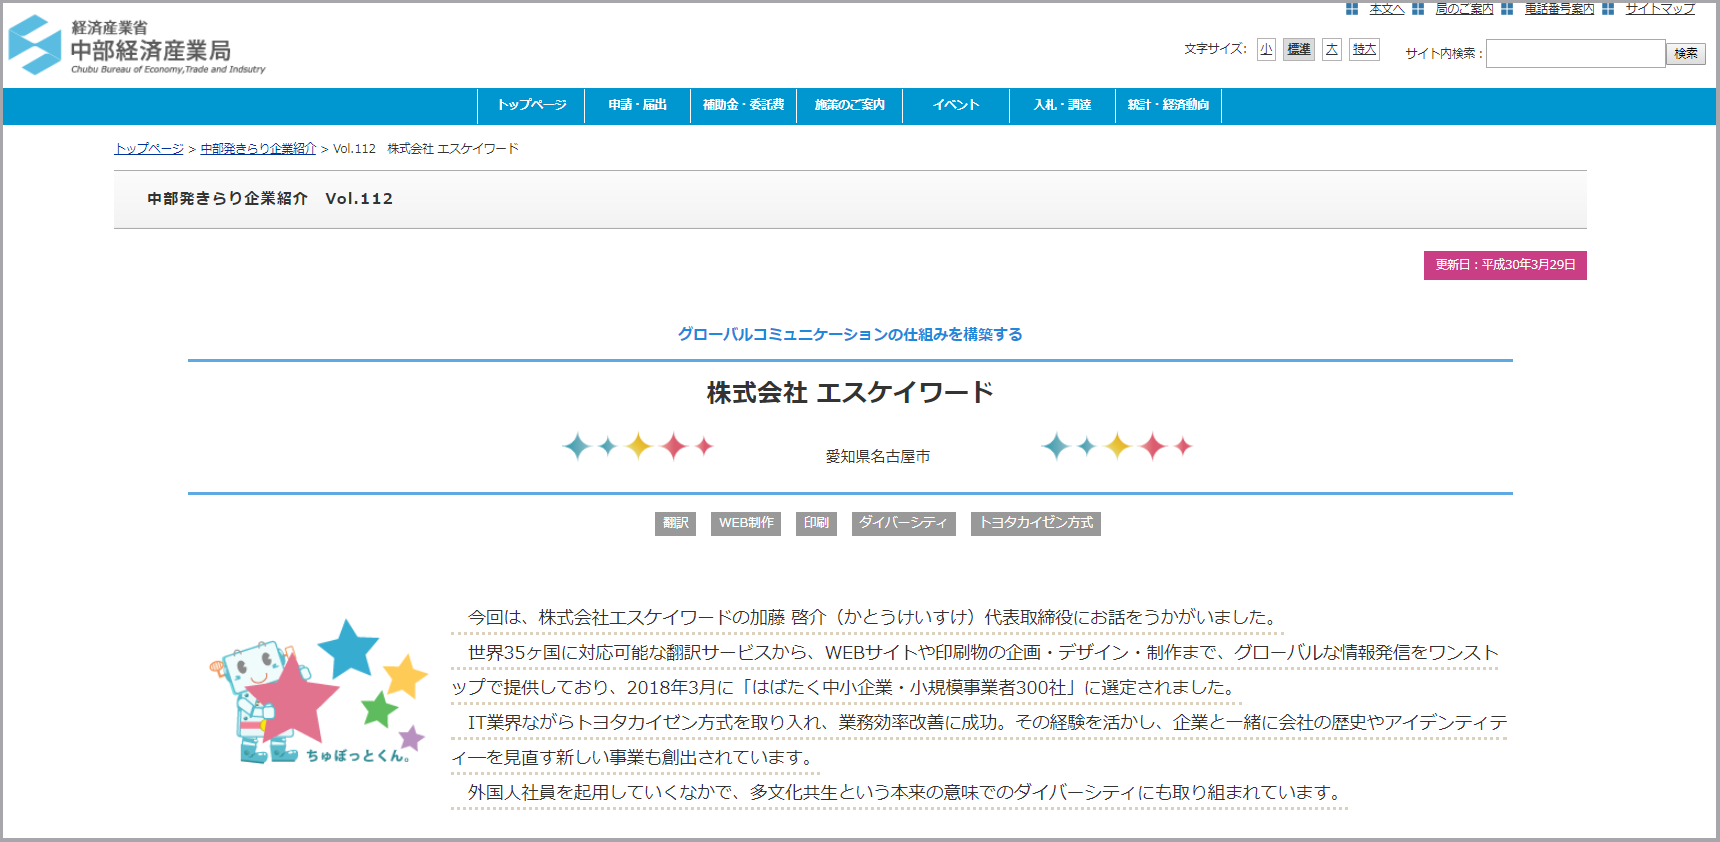This screenshot has width=1720, height=842.
Task: Set text size to 標準
Action: (1298, 49)
